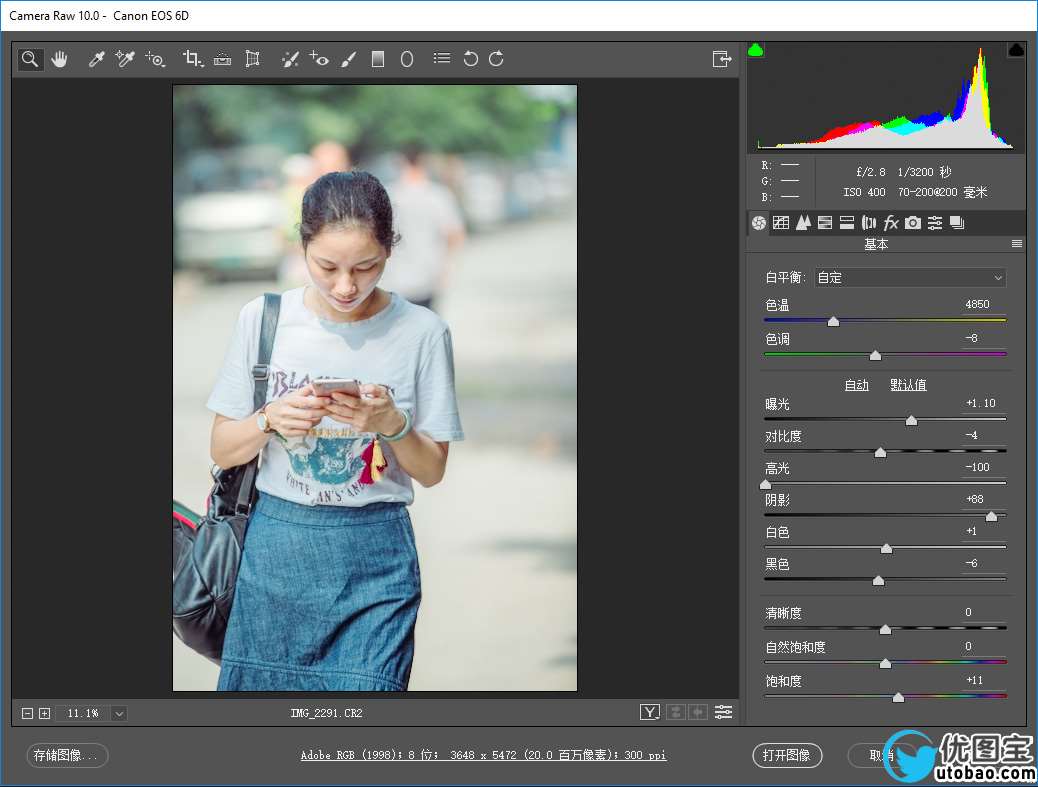Activate the Spot Removal tool
This screenshot has height=787, width=1038.
click(x=289, y=59)
